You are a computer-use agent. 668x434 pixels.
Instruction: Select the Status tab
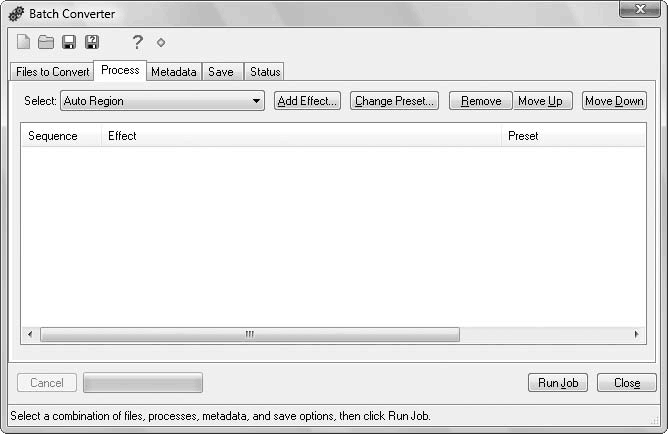pos(265,72)
